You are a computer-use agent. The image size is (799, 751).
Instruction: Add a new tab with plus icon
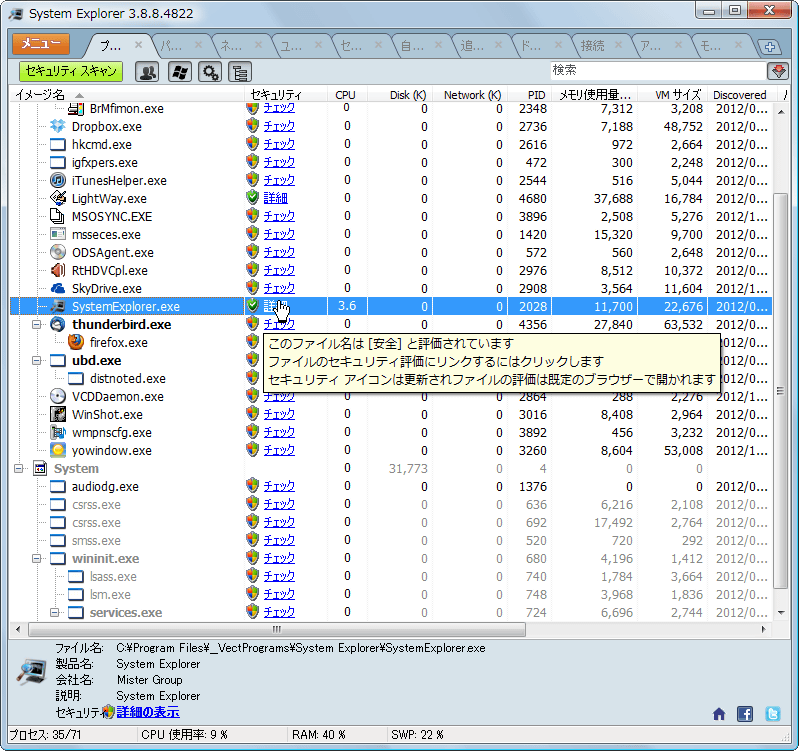pyautogui.click(x=769, y=47)
